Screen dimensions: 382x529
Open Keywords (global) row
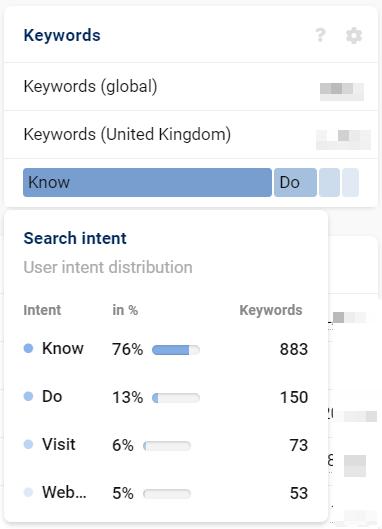click(x=191, y=87)
